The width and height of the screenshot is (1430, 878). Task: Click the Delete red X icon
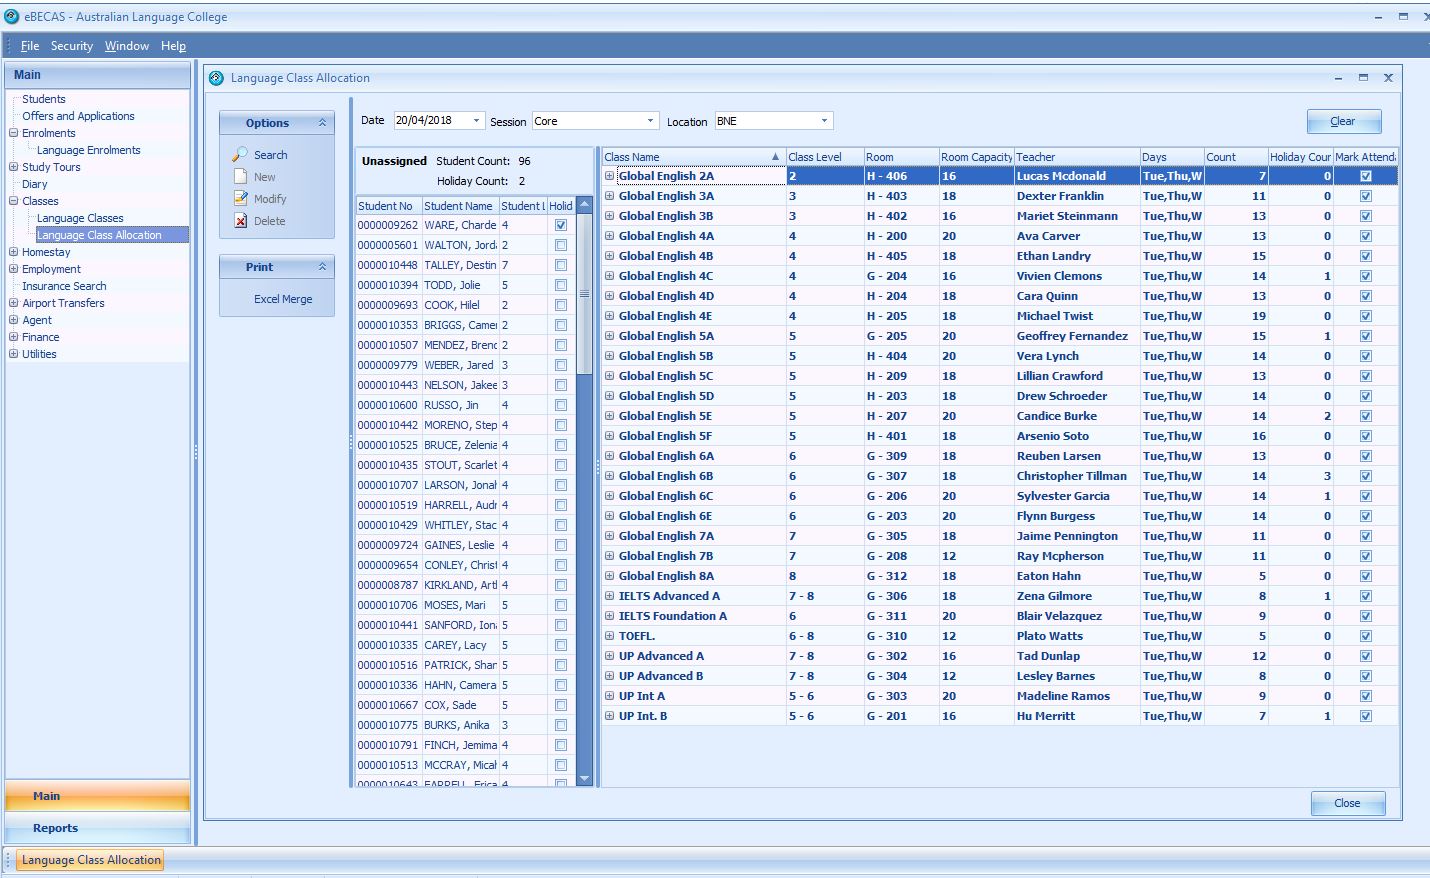240,221
